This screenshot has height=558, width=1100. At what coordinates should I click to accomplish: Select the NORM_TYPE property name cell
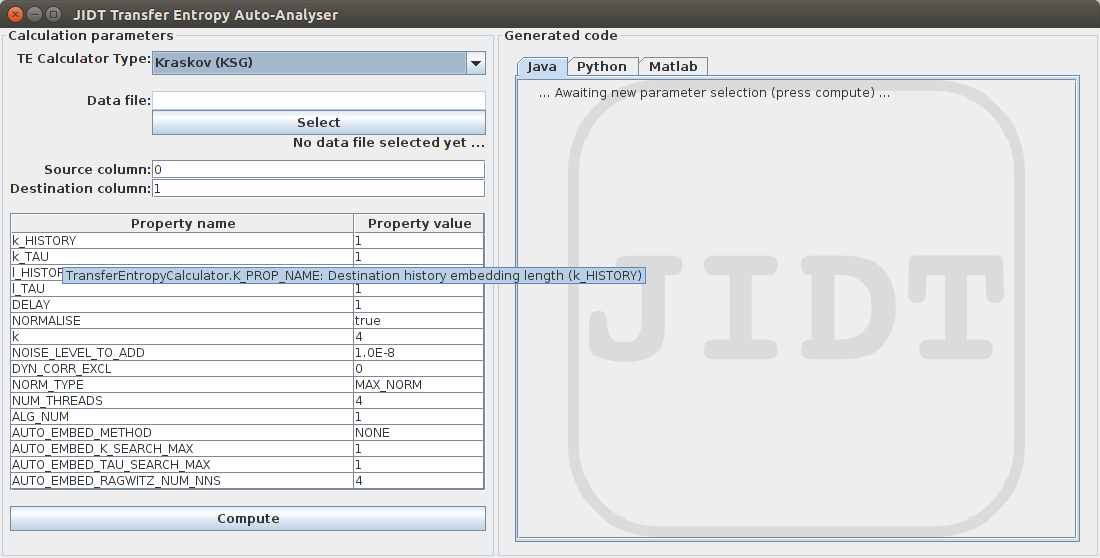pyautogui.click(x=182, y=385)
